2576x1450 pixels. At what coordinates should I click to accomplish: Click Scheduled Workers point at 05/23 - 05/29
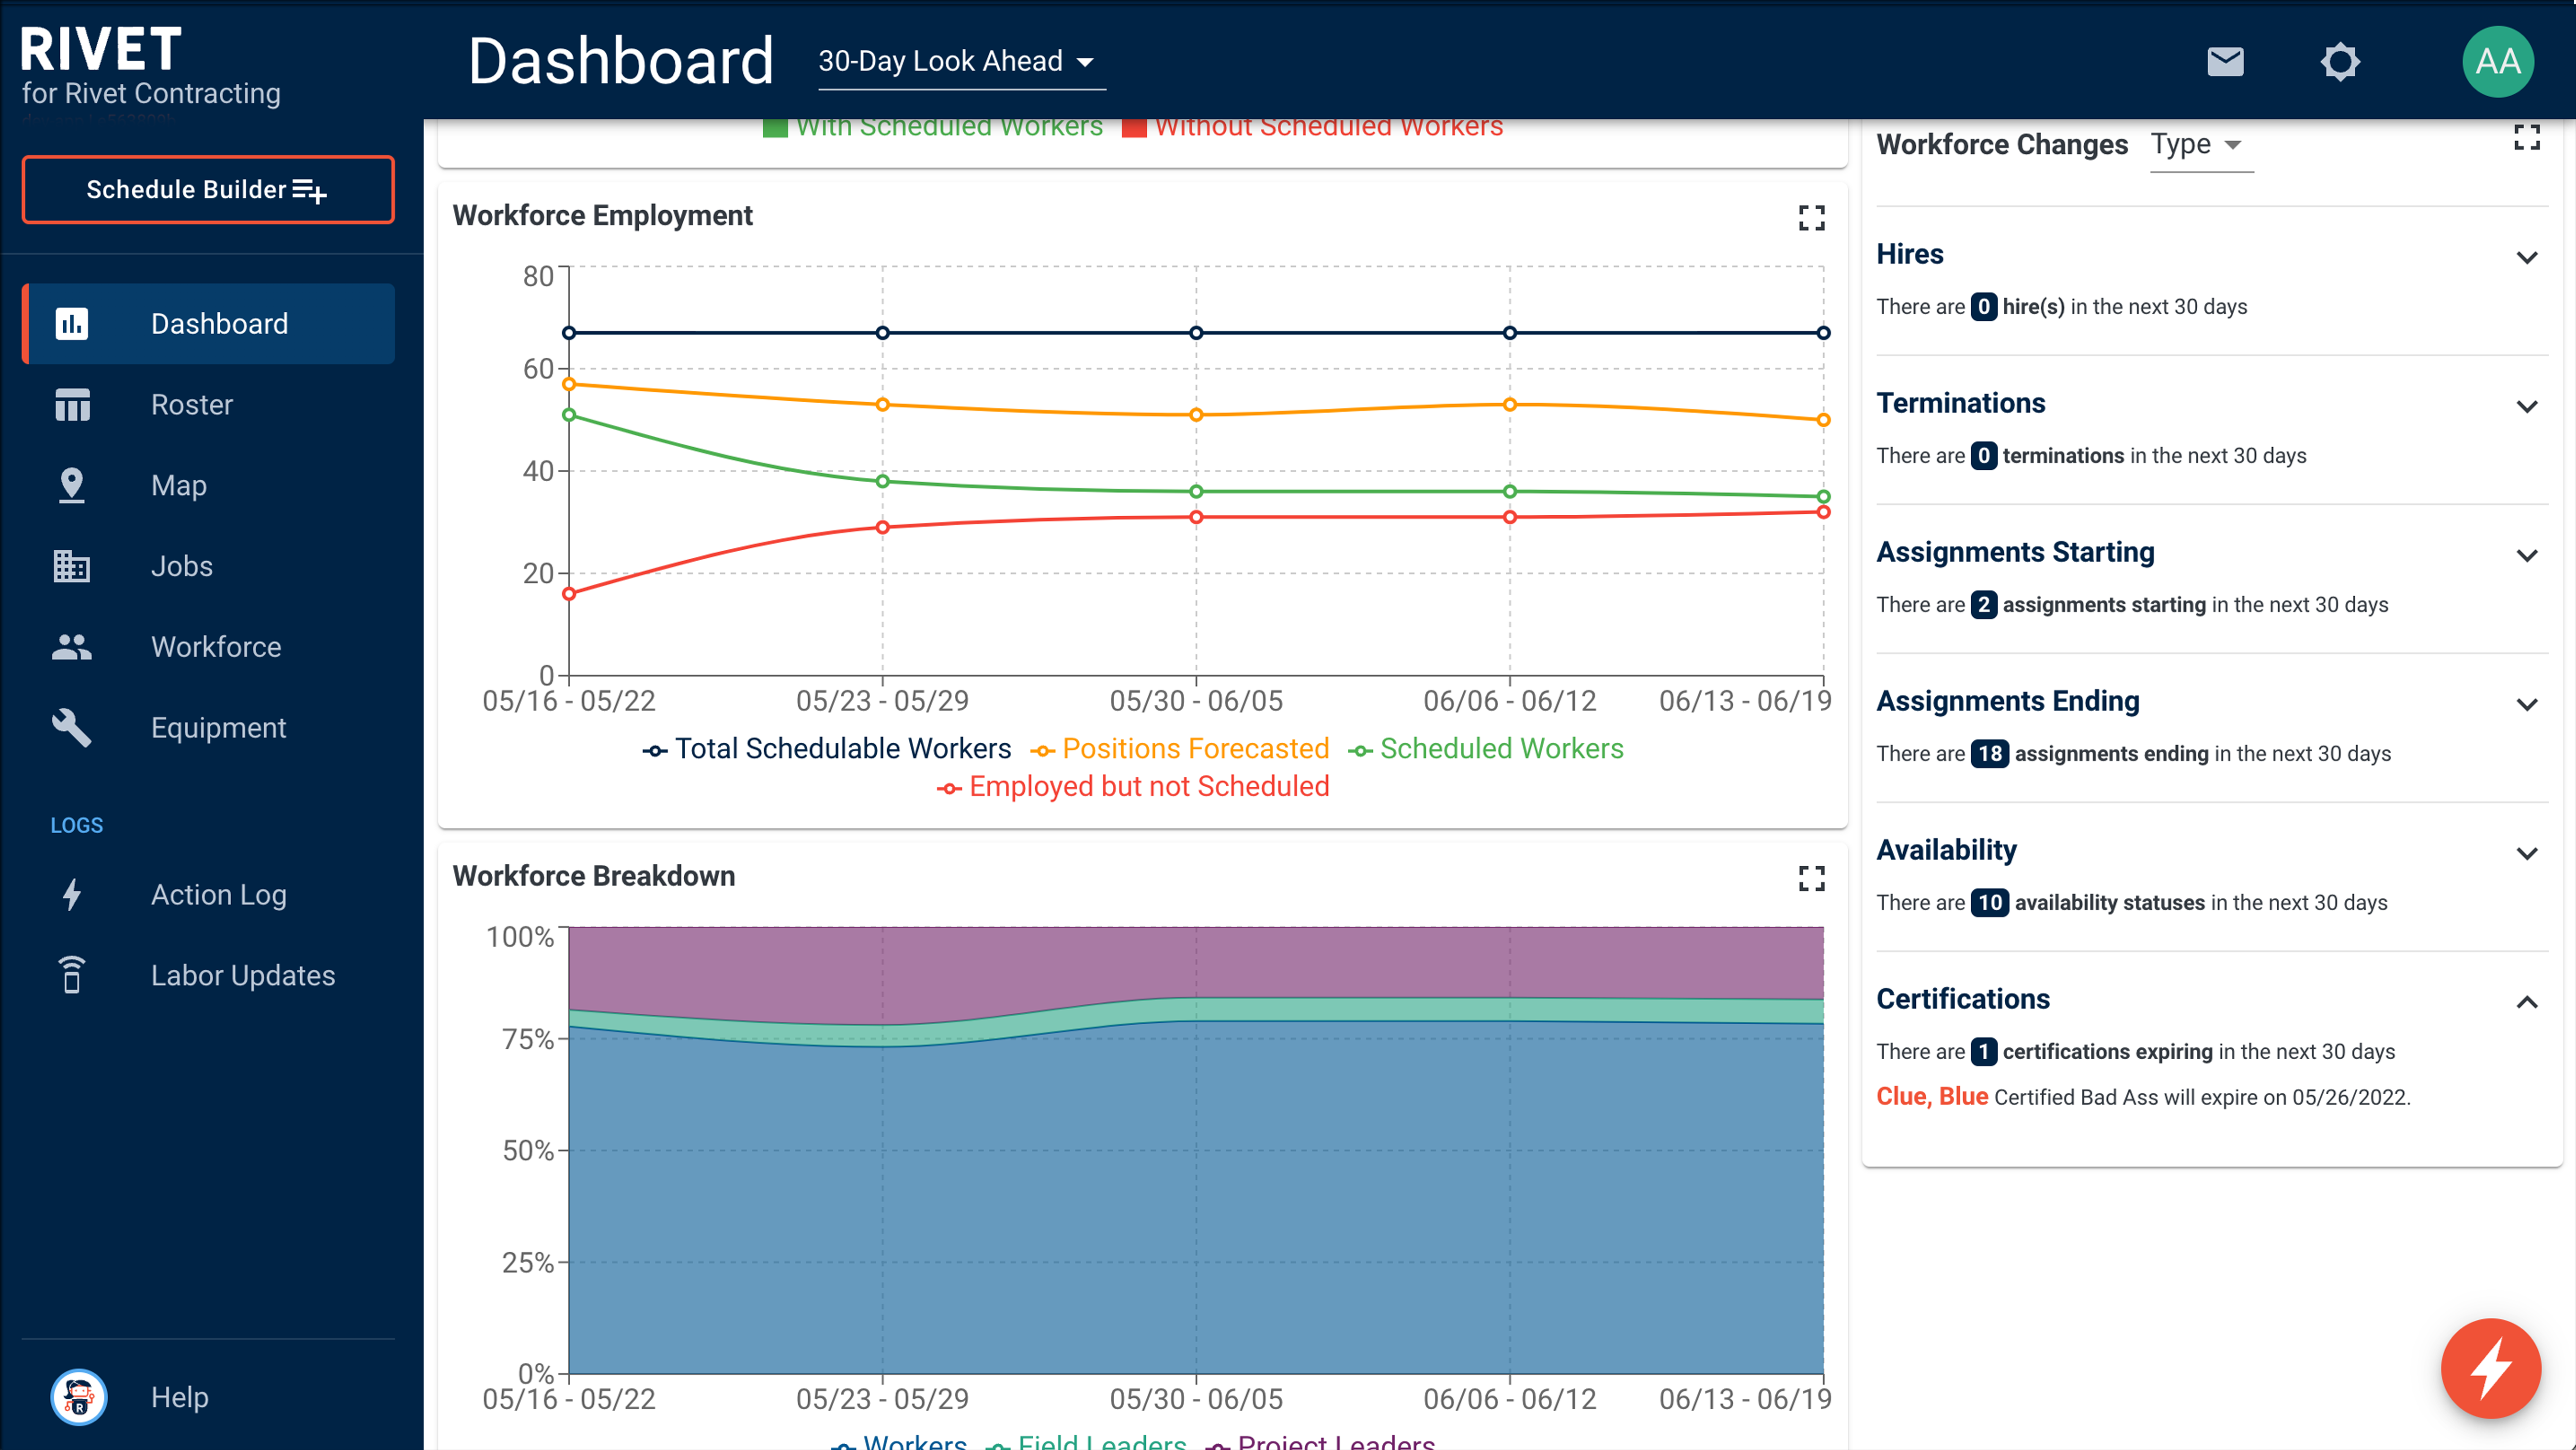click(x=882, y=481)
